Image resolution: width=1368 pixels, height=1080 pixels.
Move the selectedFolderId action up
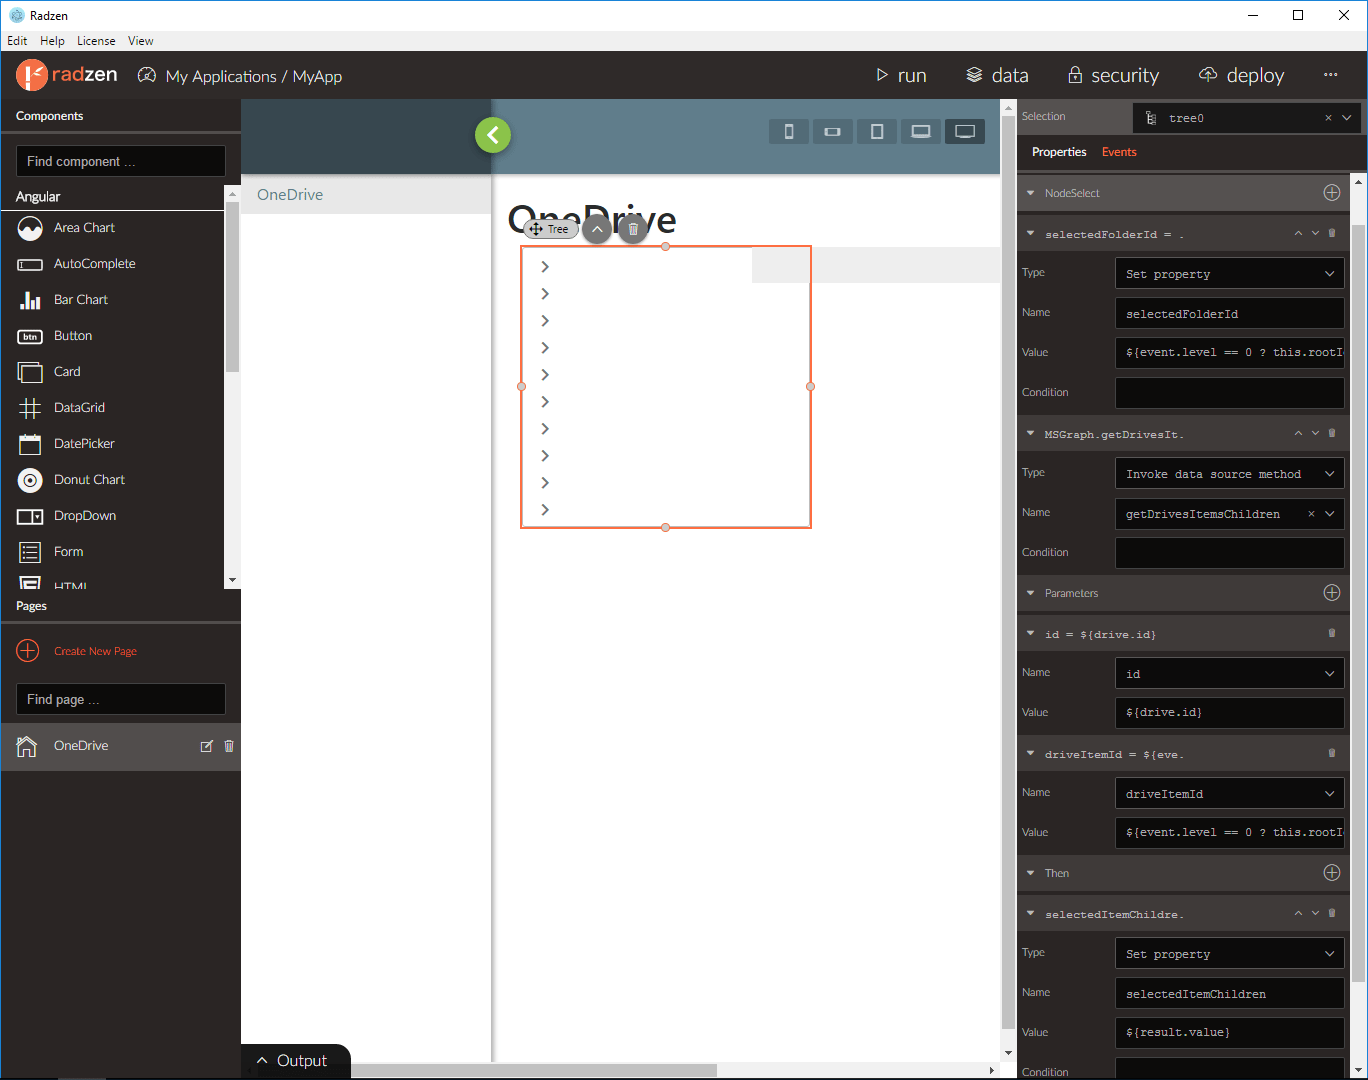(1298, 233)
